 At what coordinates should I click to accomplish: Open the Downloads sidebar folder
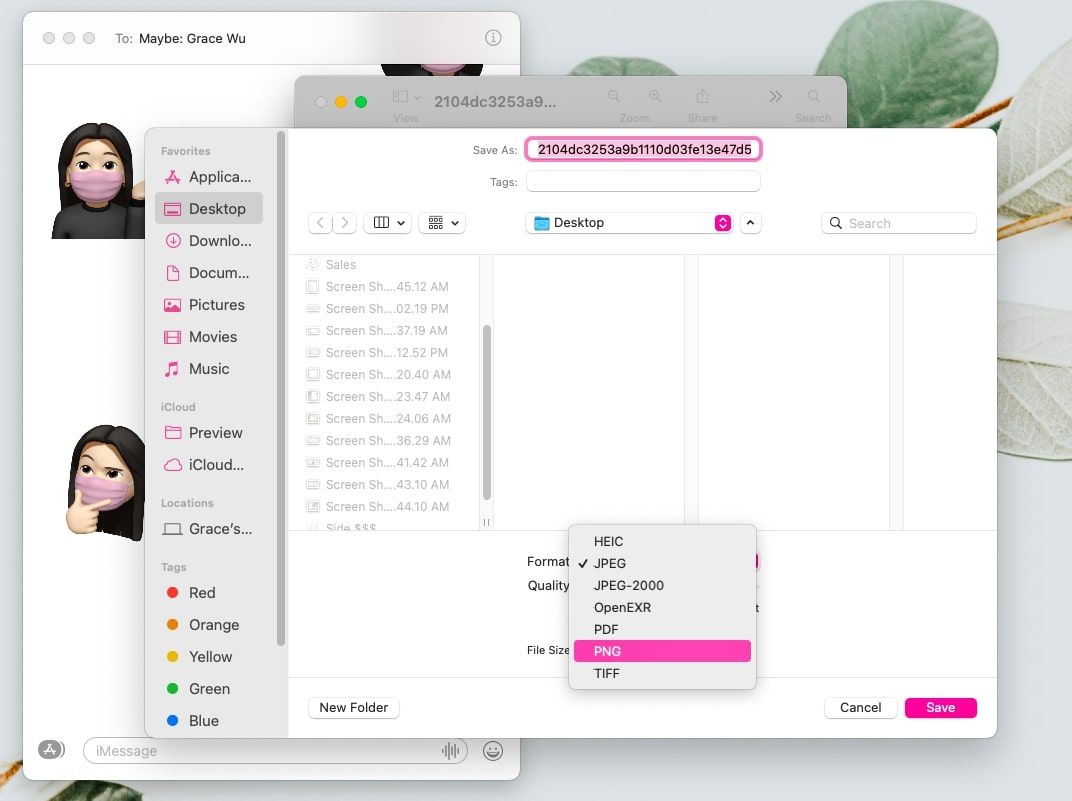tap(209, 241)
